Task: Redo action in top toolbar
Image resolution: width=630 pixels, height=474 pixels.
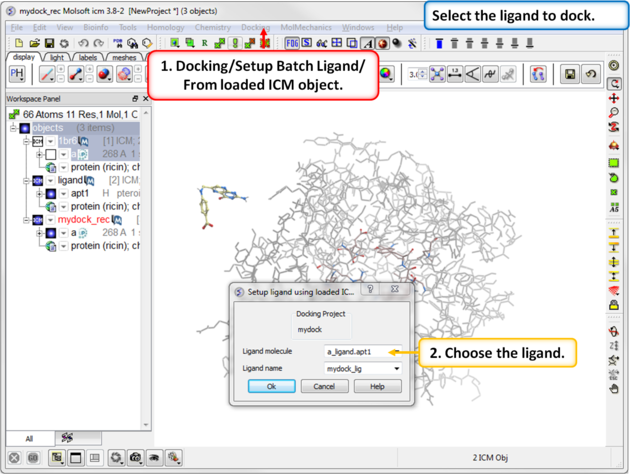Action: [98, 43]
